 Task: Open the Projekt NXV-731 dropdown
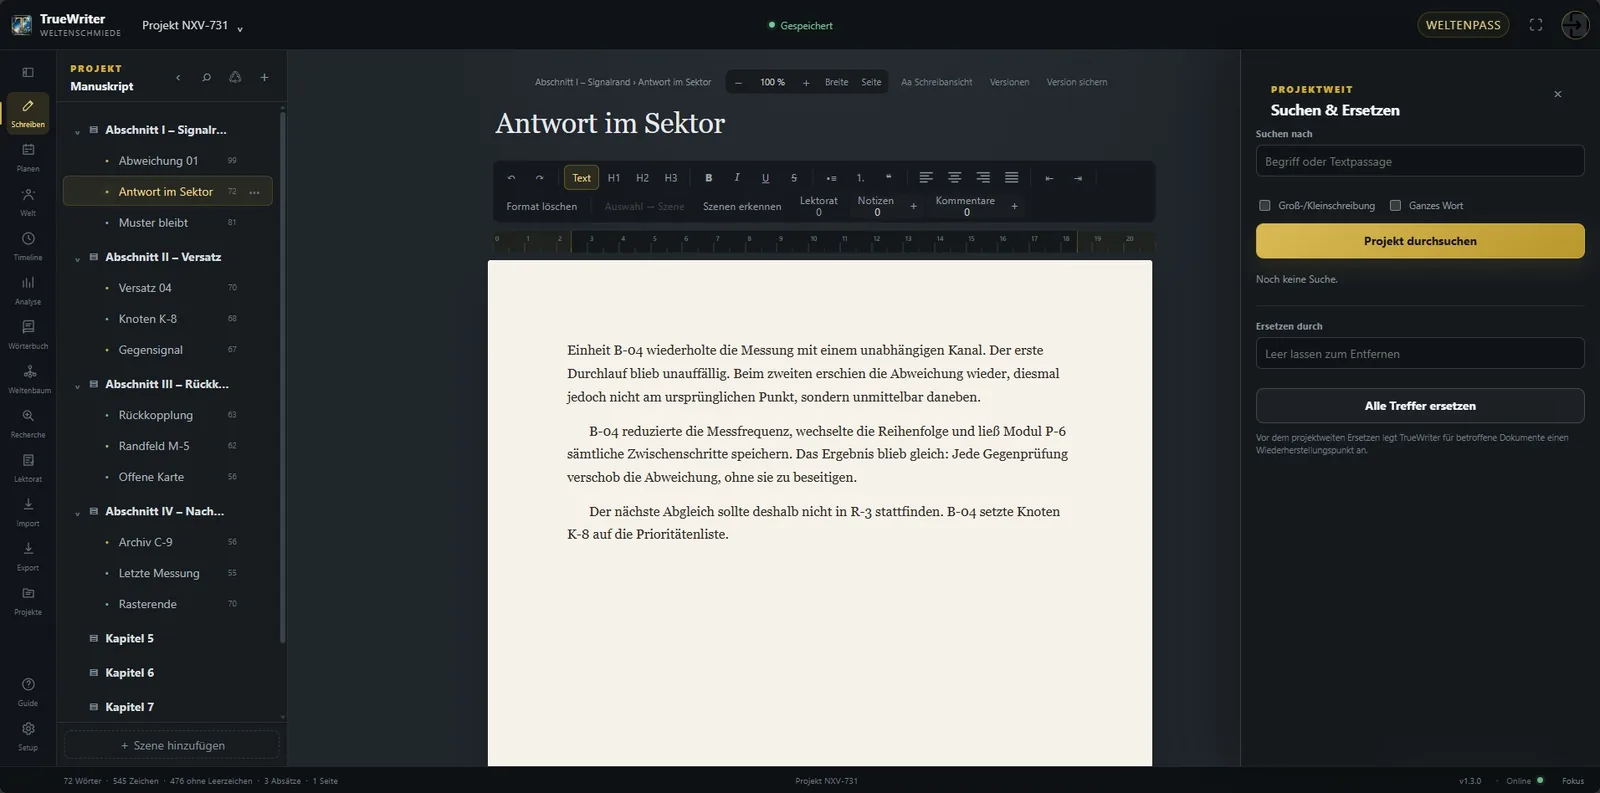[192, 26]
